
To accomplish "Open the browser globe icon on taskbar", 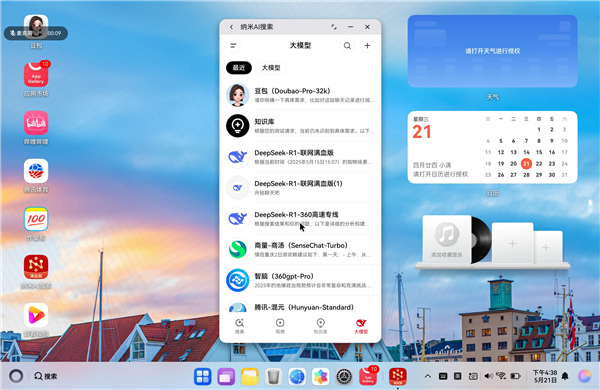I will [297, 377].
